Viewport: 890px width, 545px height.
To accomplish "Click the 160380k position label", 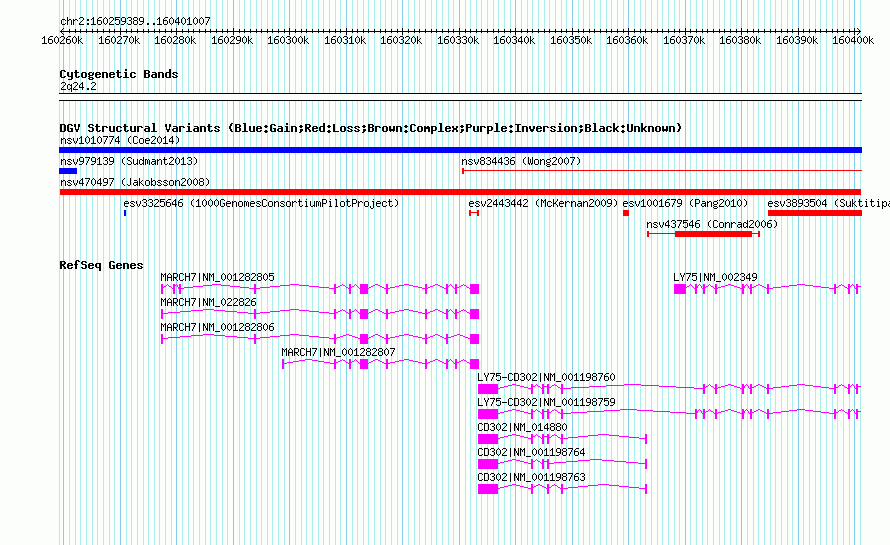I will (x=740, y=40).
